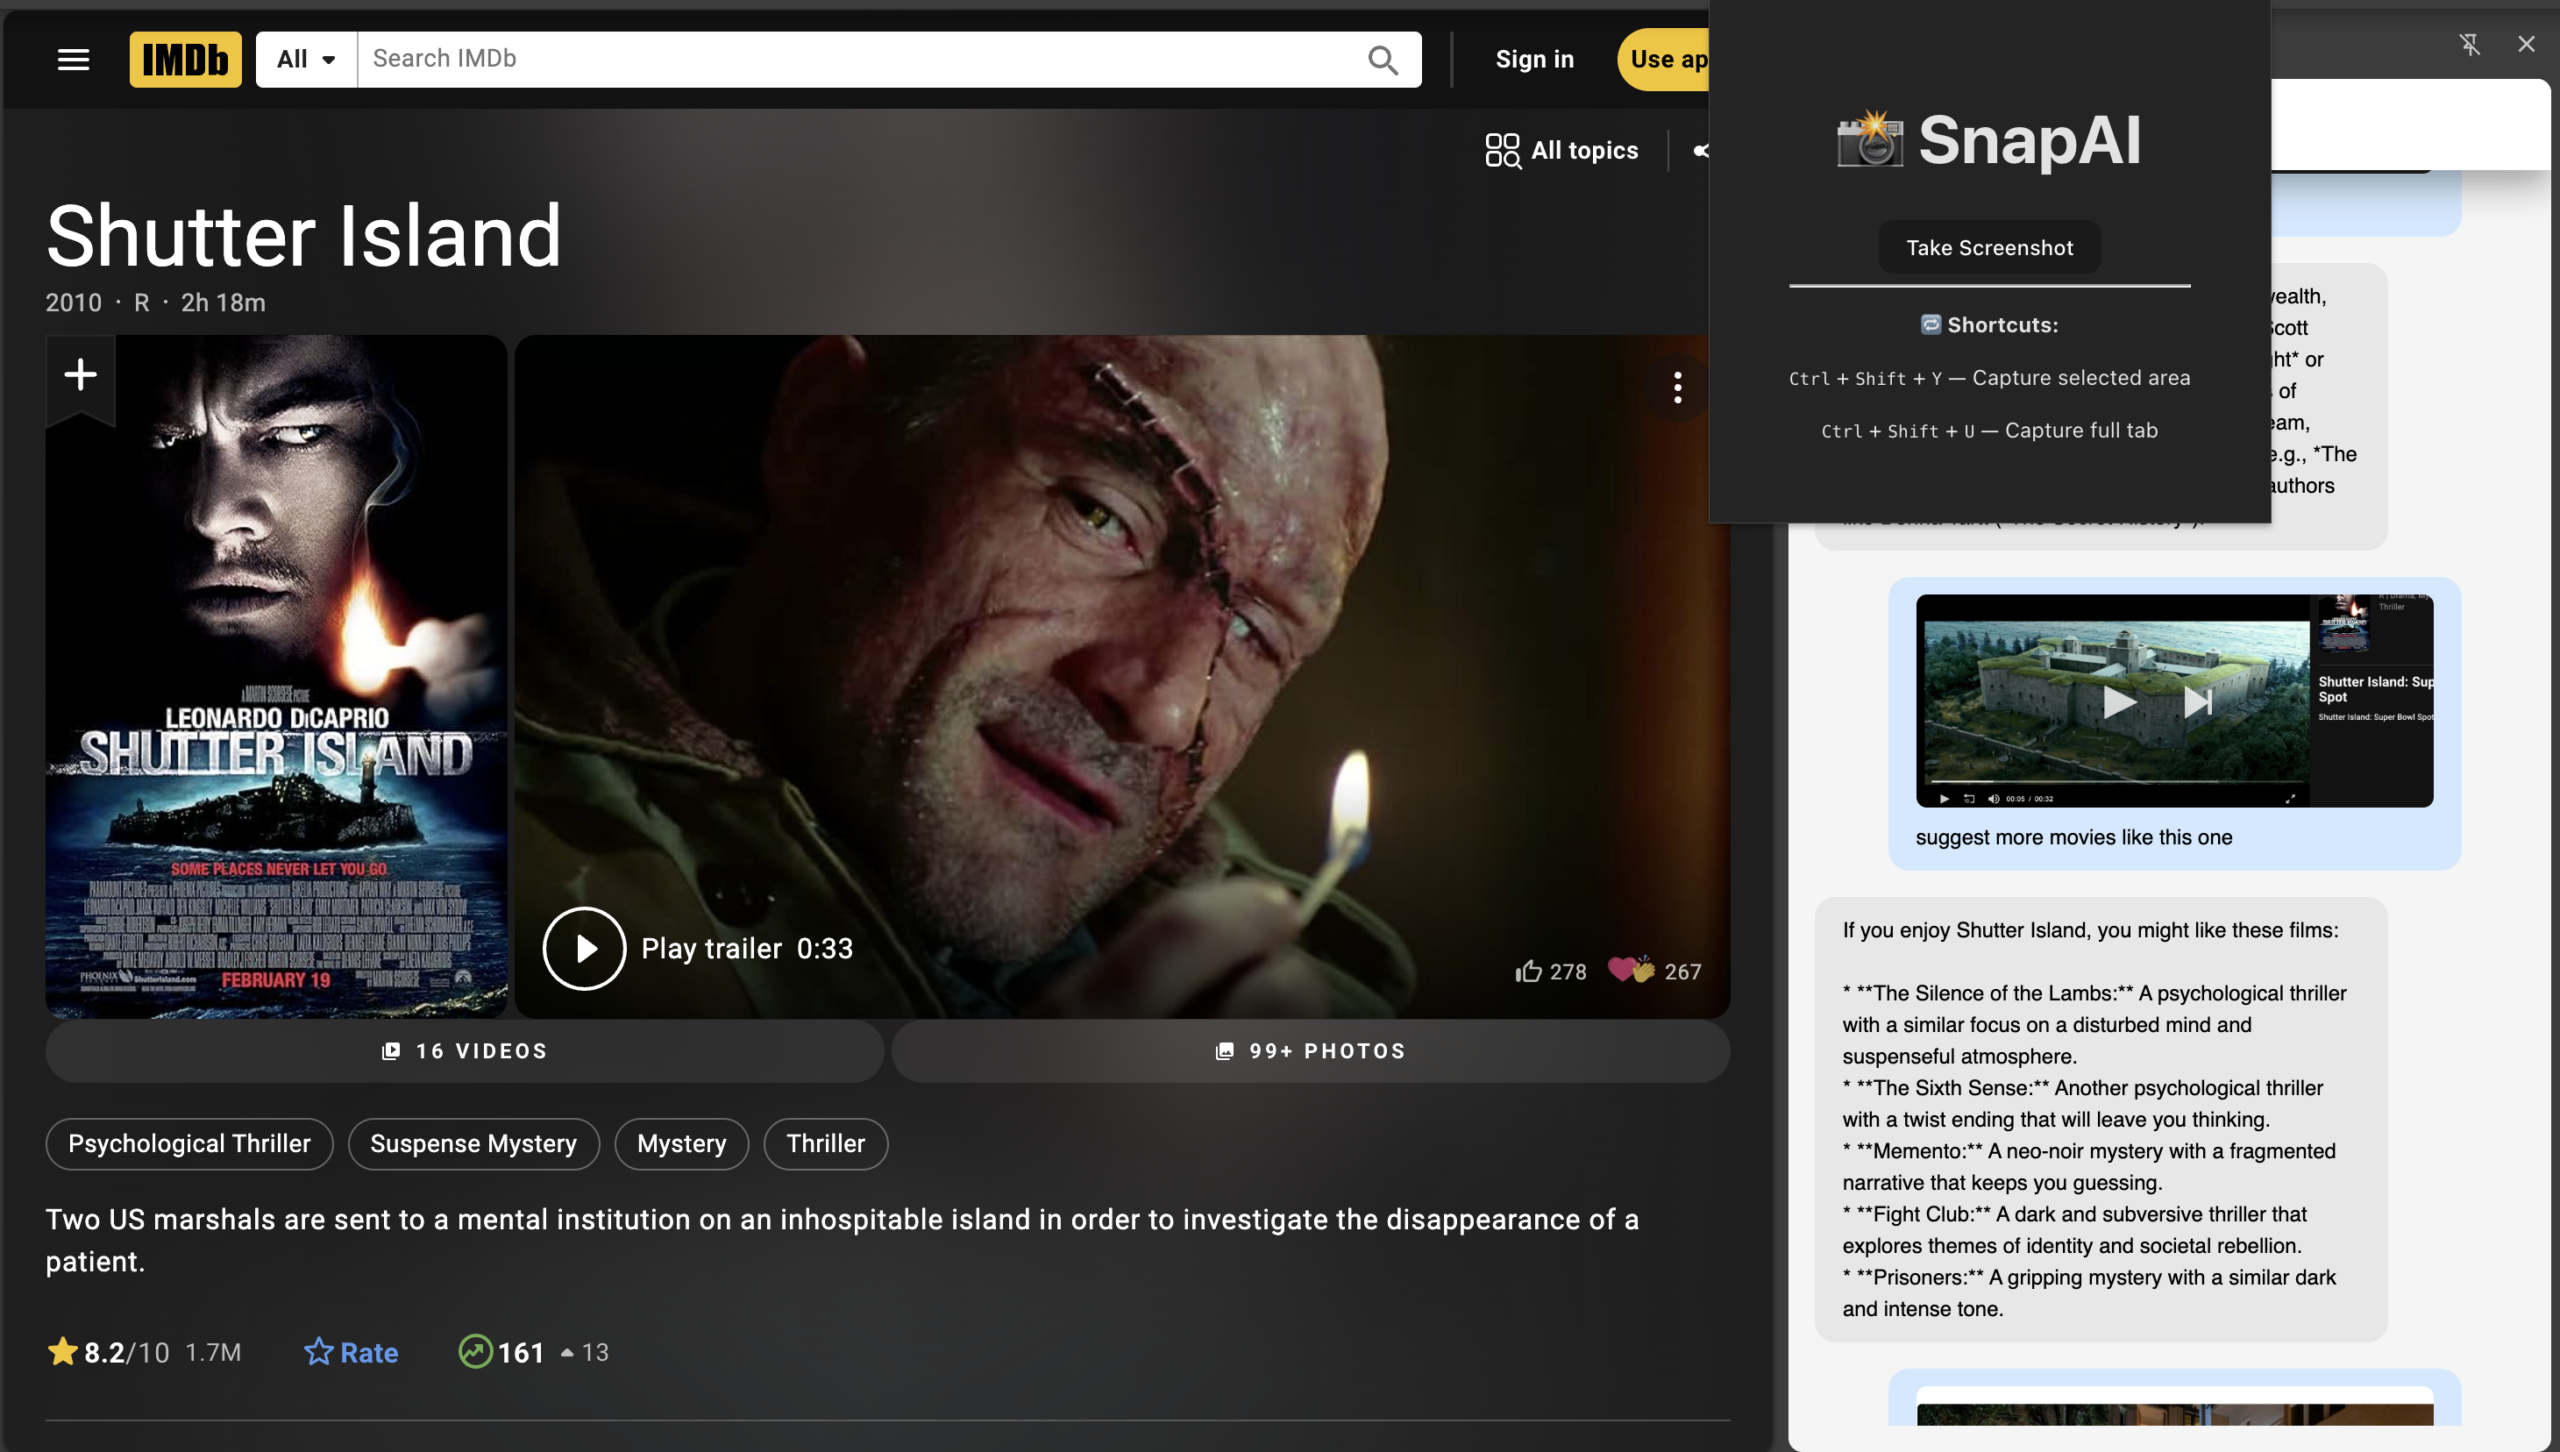
Task: Select the Mystery genre chip
Action: [682, 1144]
